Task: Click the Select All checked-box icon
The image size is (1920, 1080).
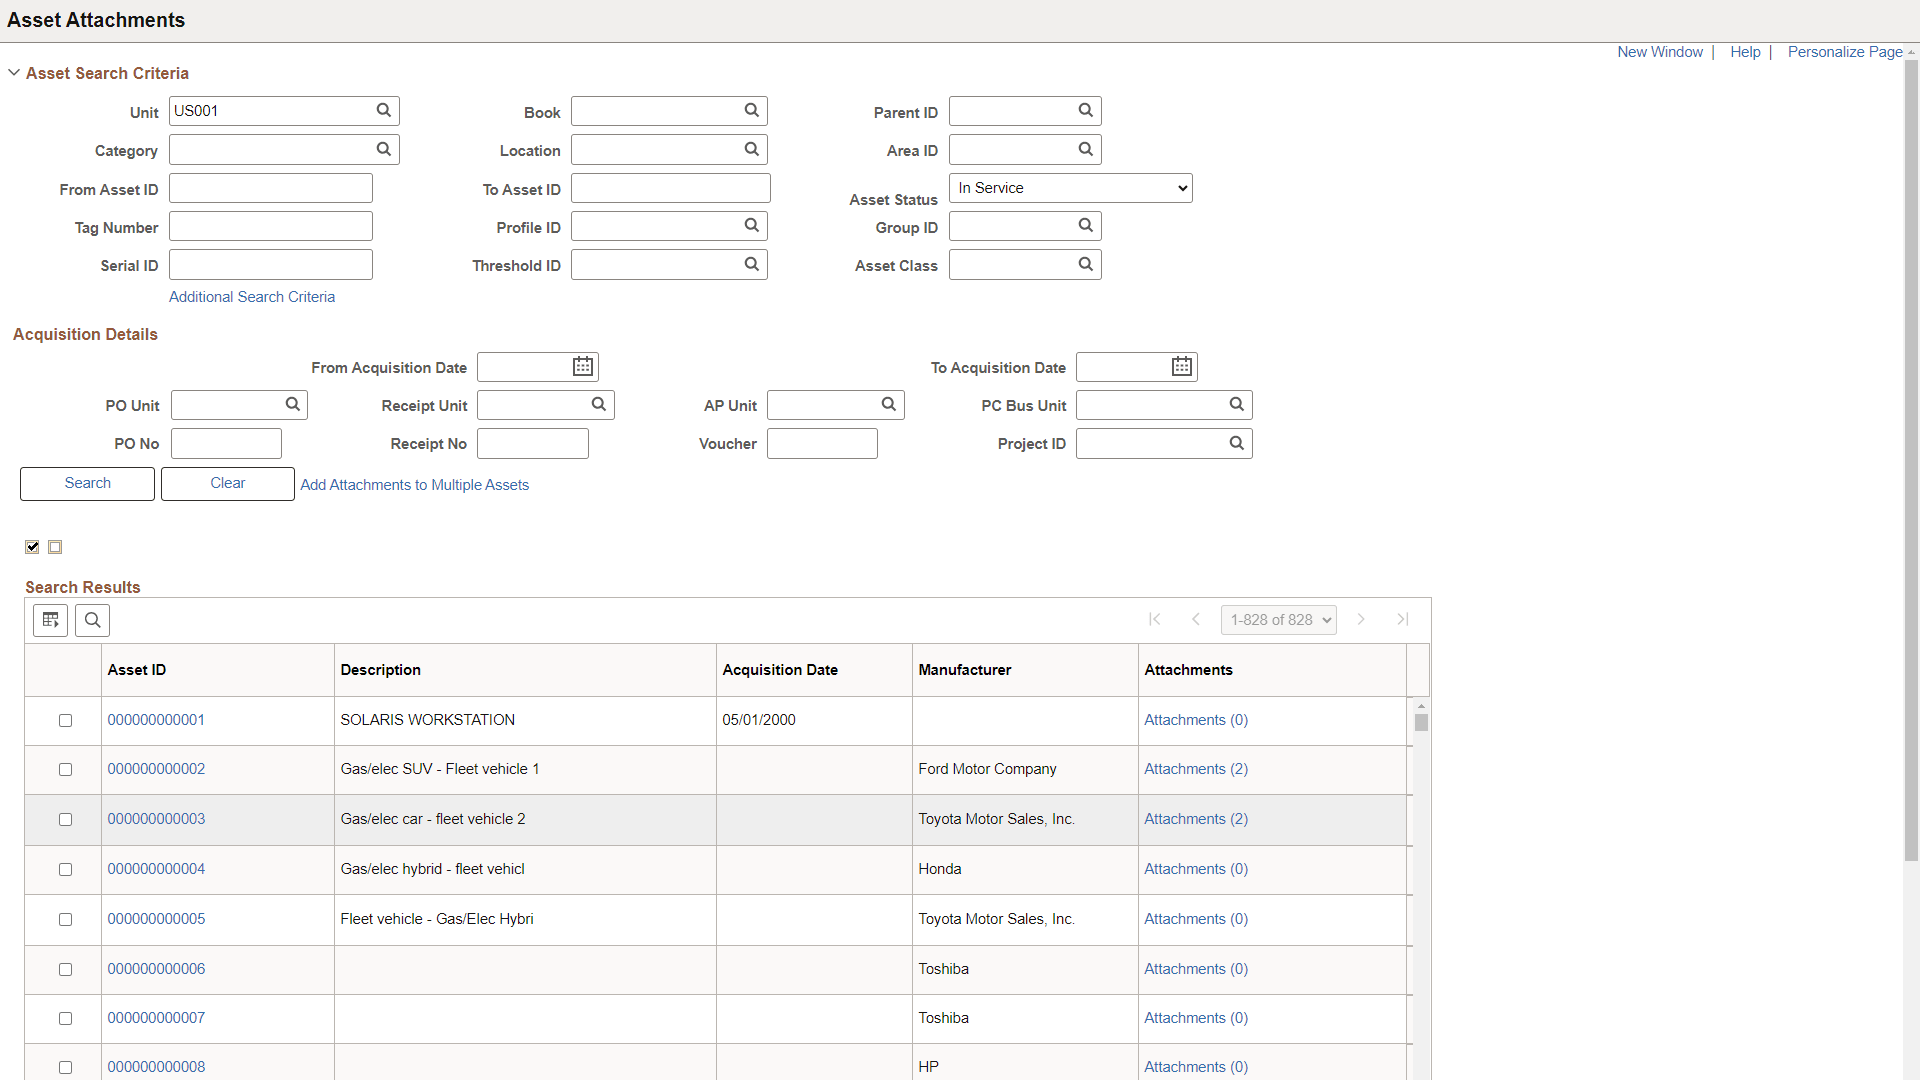Action: click(33, 547)
